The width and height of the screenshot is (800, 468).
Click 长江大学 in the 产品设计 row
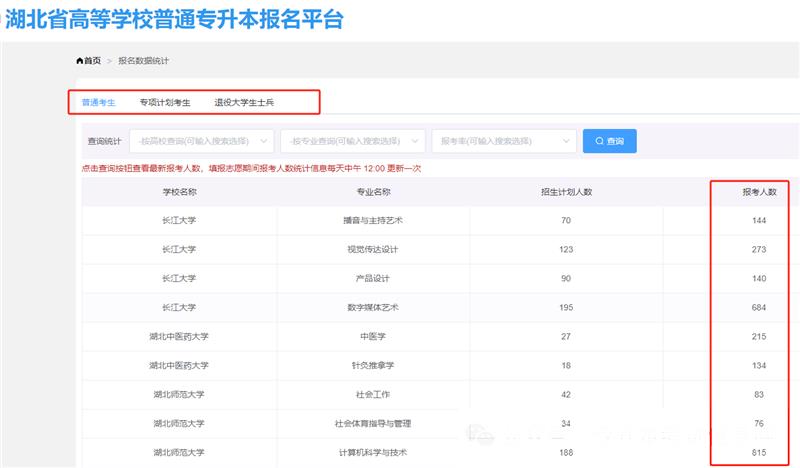179,279
